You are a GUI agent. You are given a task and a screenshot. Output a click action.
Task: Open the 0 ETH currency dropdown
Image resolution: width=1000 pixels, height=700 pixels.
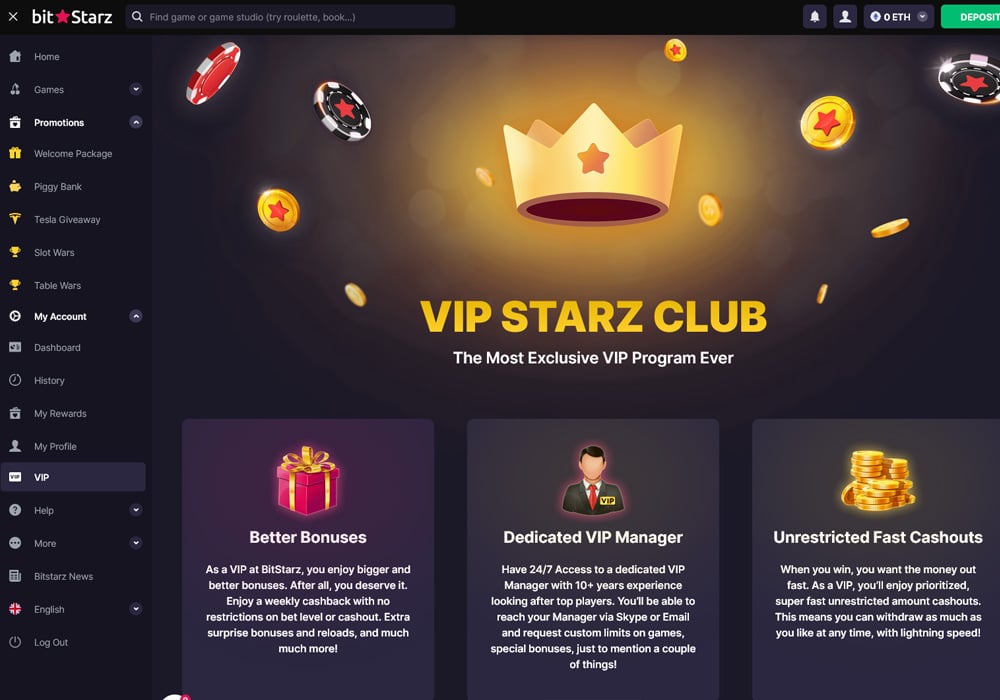click(899, 17)
